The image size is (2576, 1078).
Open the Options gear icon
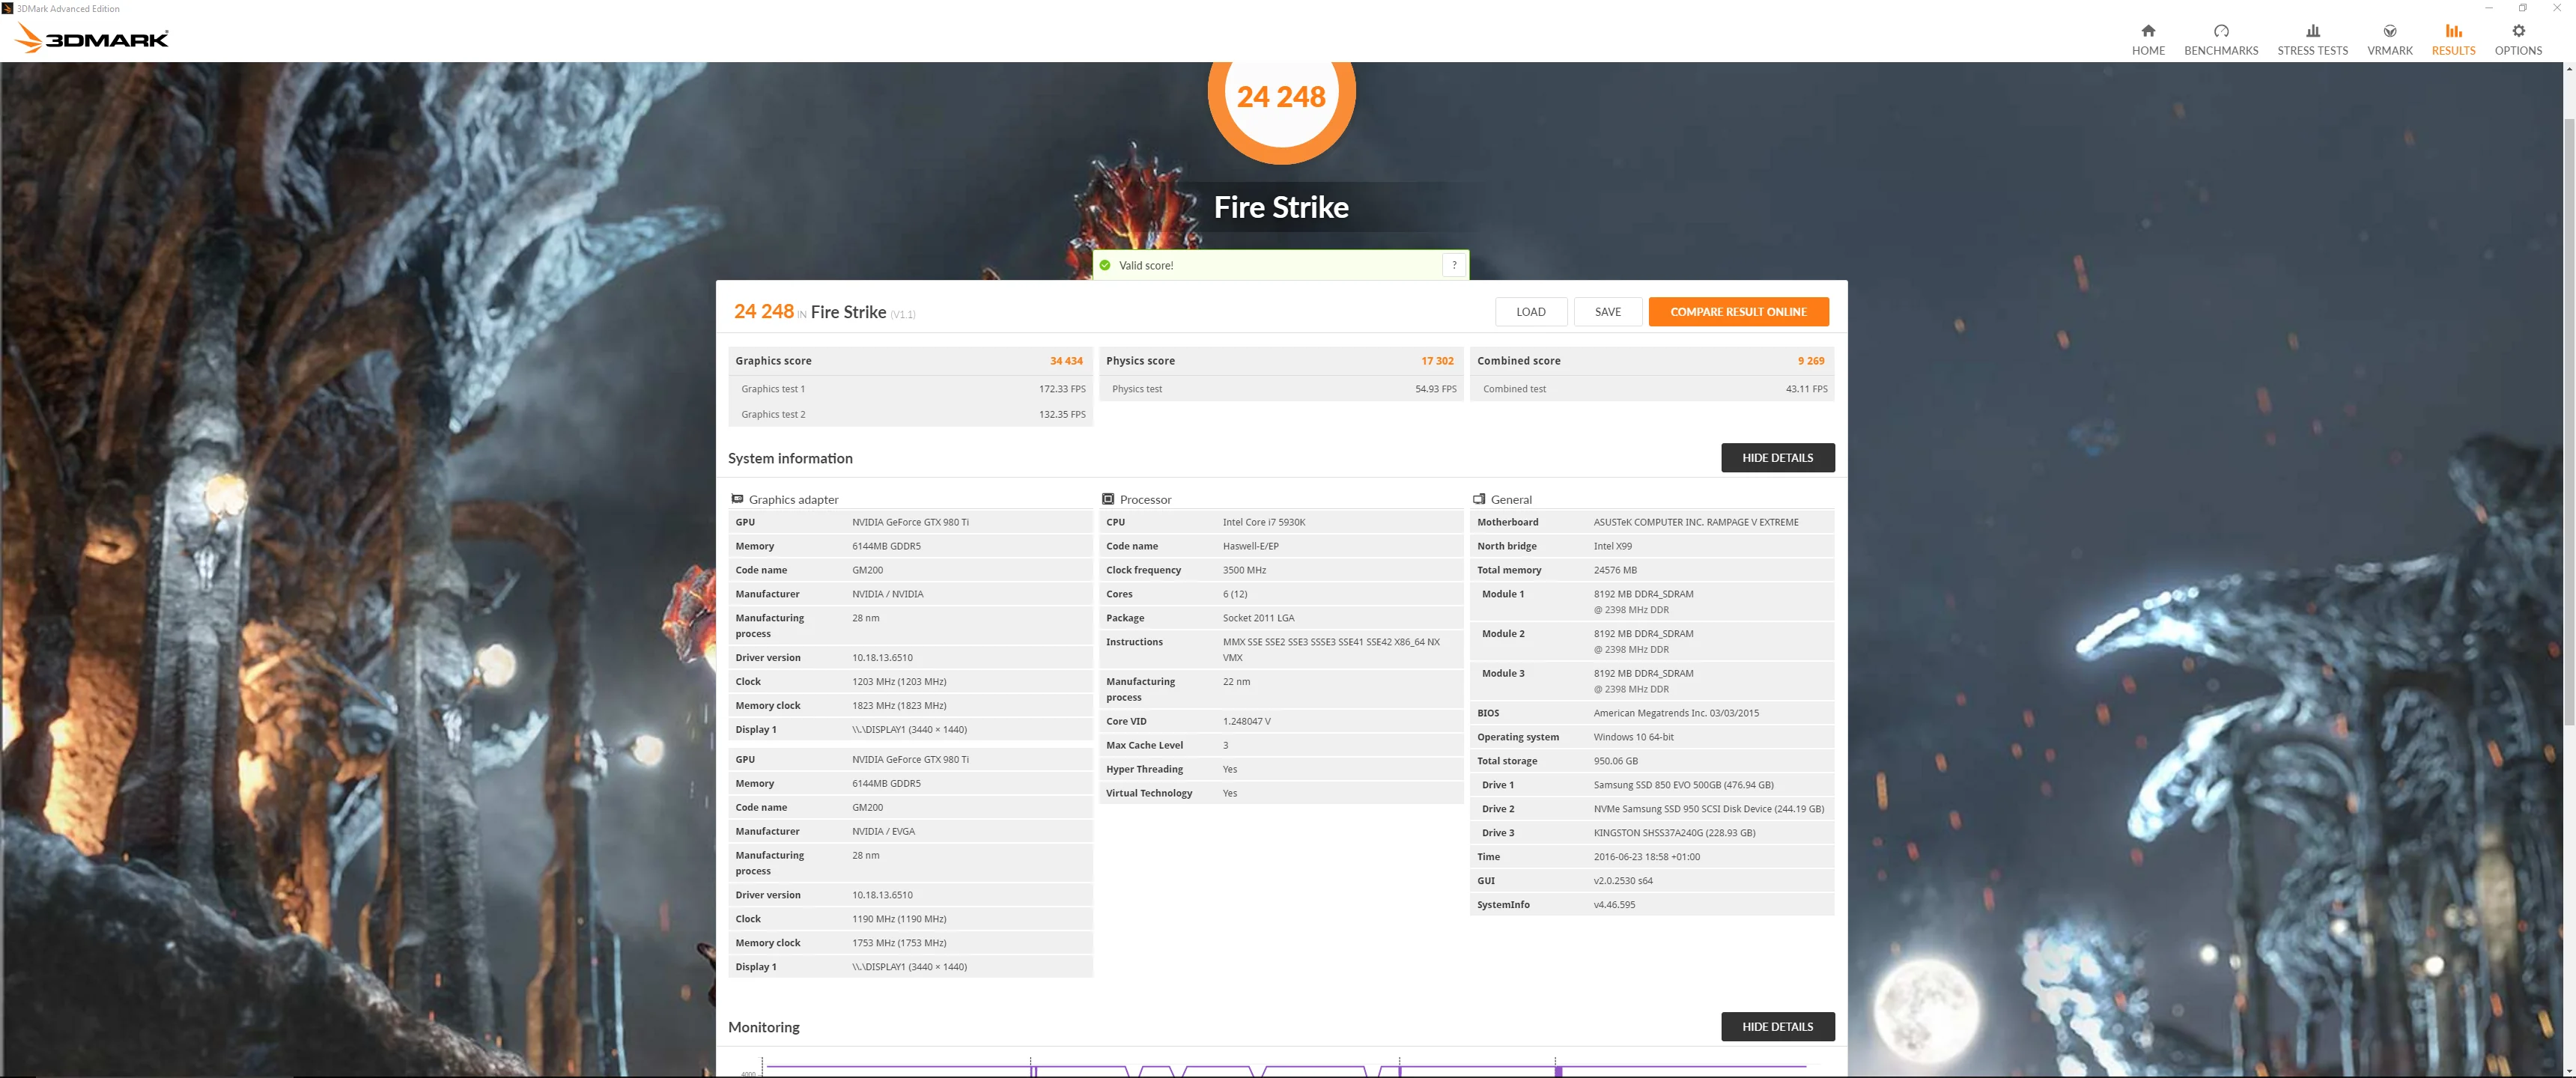point(2518,31)
